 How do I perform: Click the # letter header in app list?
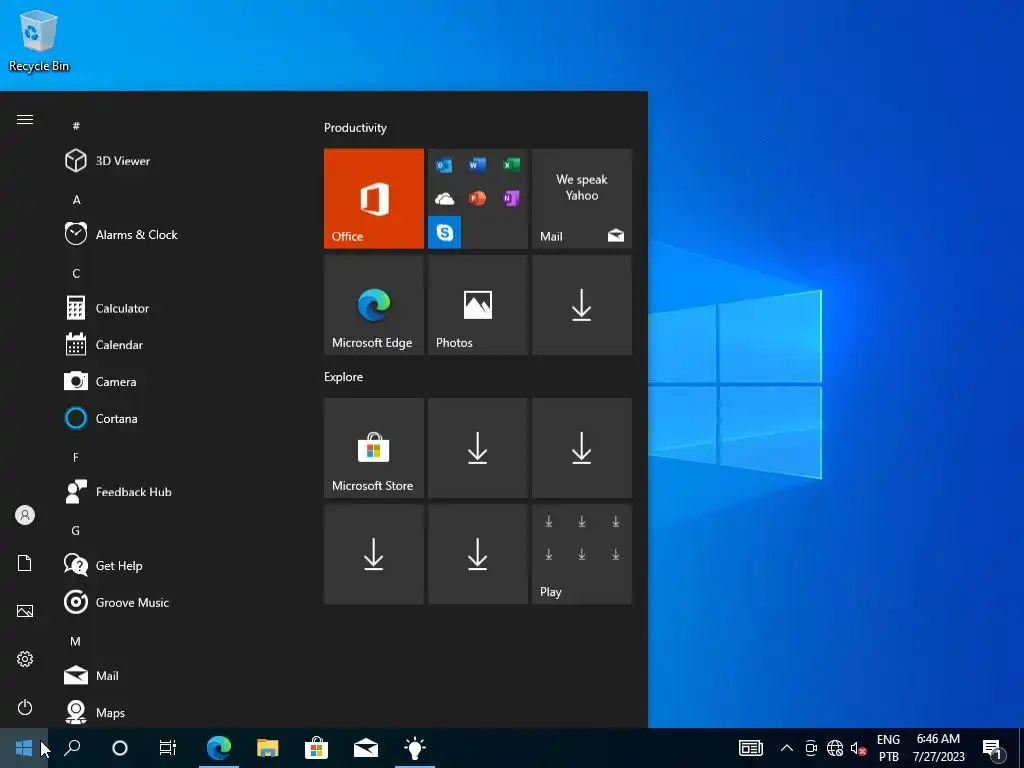[x=76, y=126]
